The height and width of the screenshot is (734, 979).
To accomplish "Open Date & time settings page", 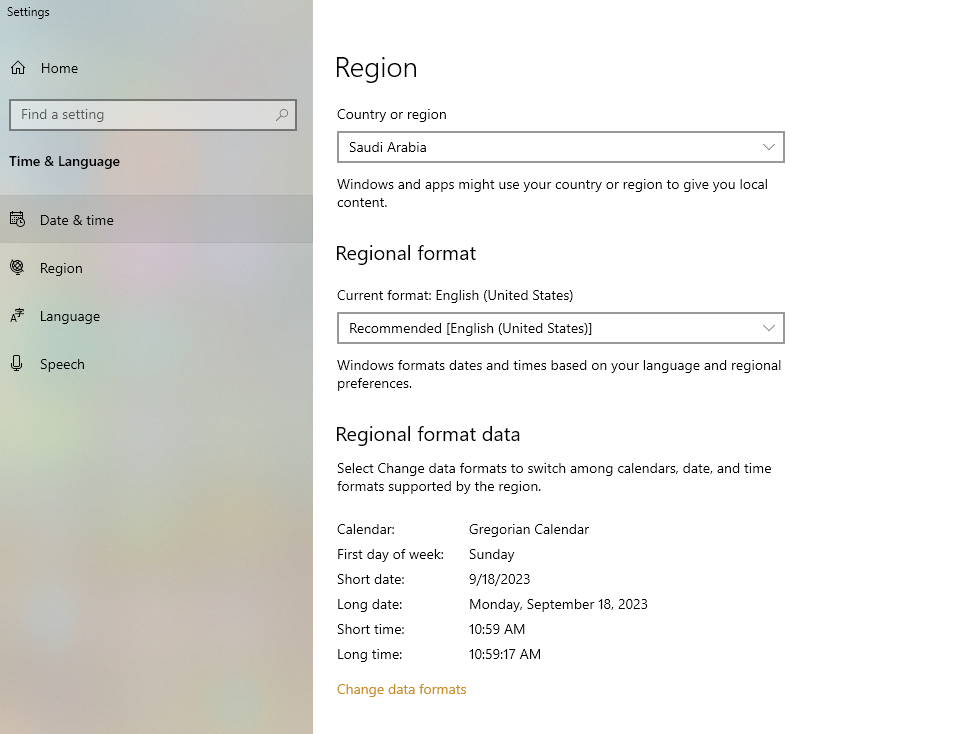I will (156, 220).
